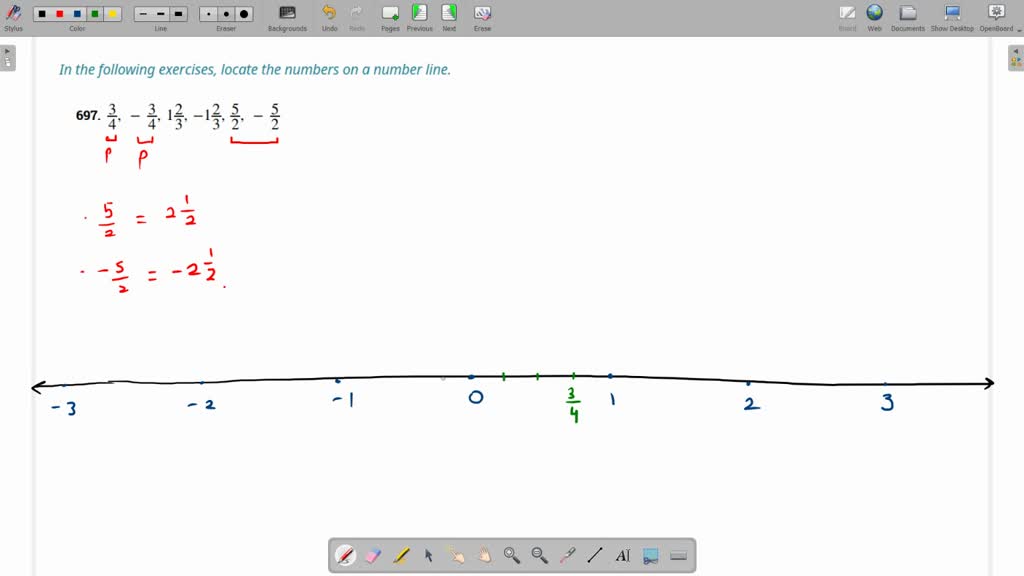The height and width of the screenshot is (576, 1024).
Task: Select the laser pointer tool
Action: [x=567, y=555]
